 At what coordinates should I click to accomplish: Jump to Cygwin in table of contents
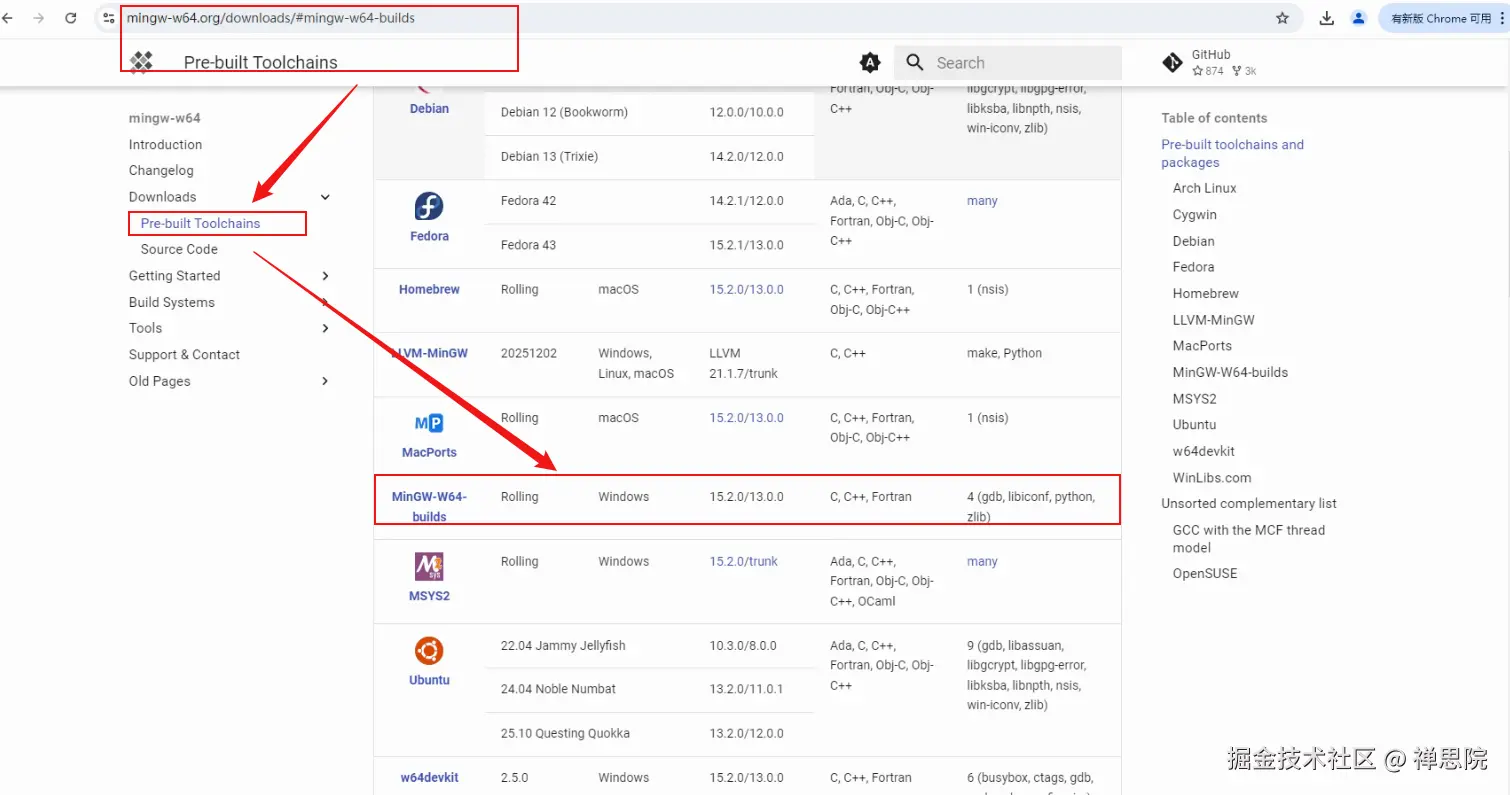click(1195, 214)
